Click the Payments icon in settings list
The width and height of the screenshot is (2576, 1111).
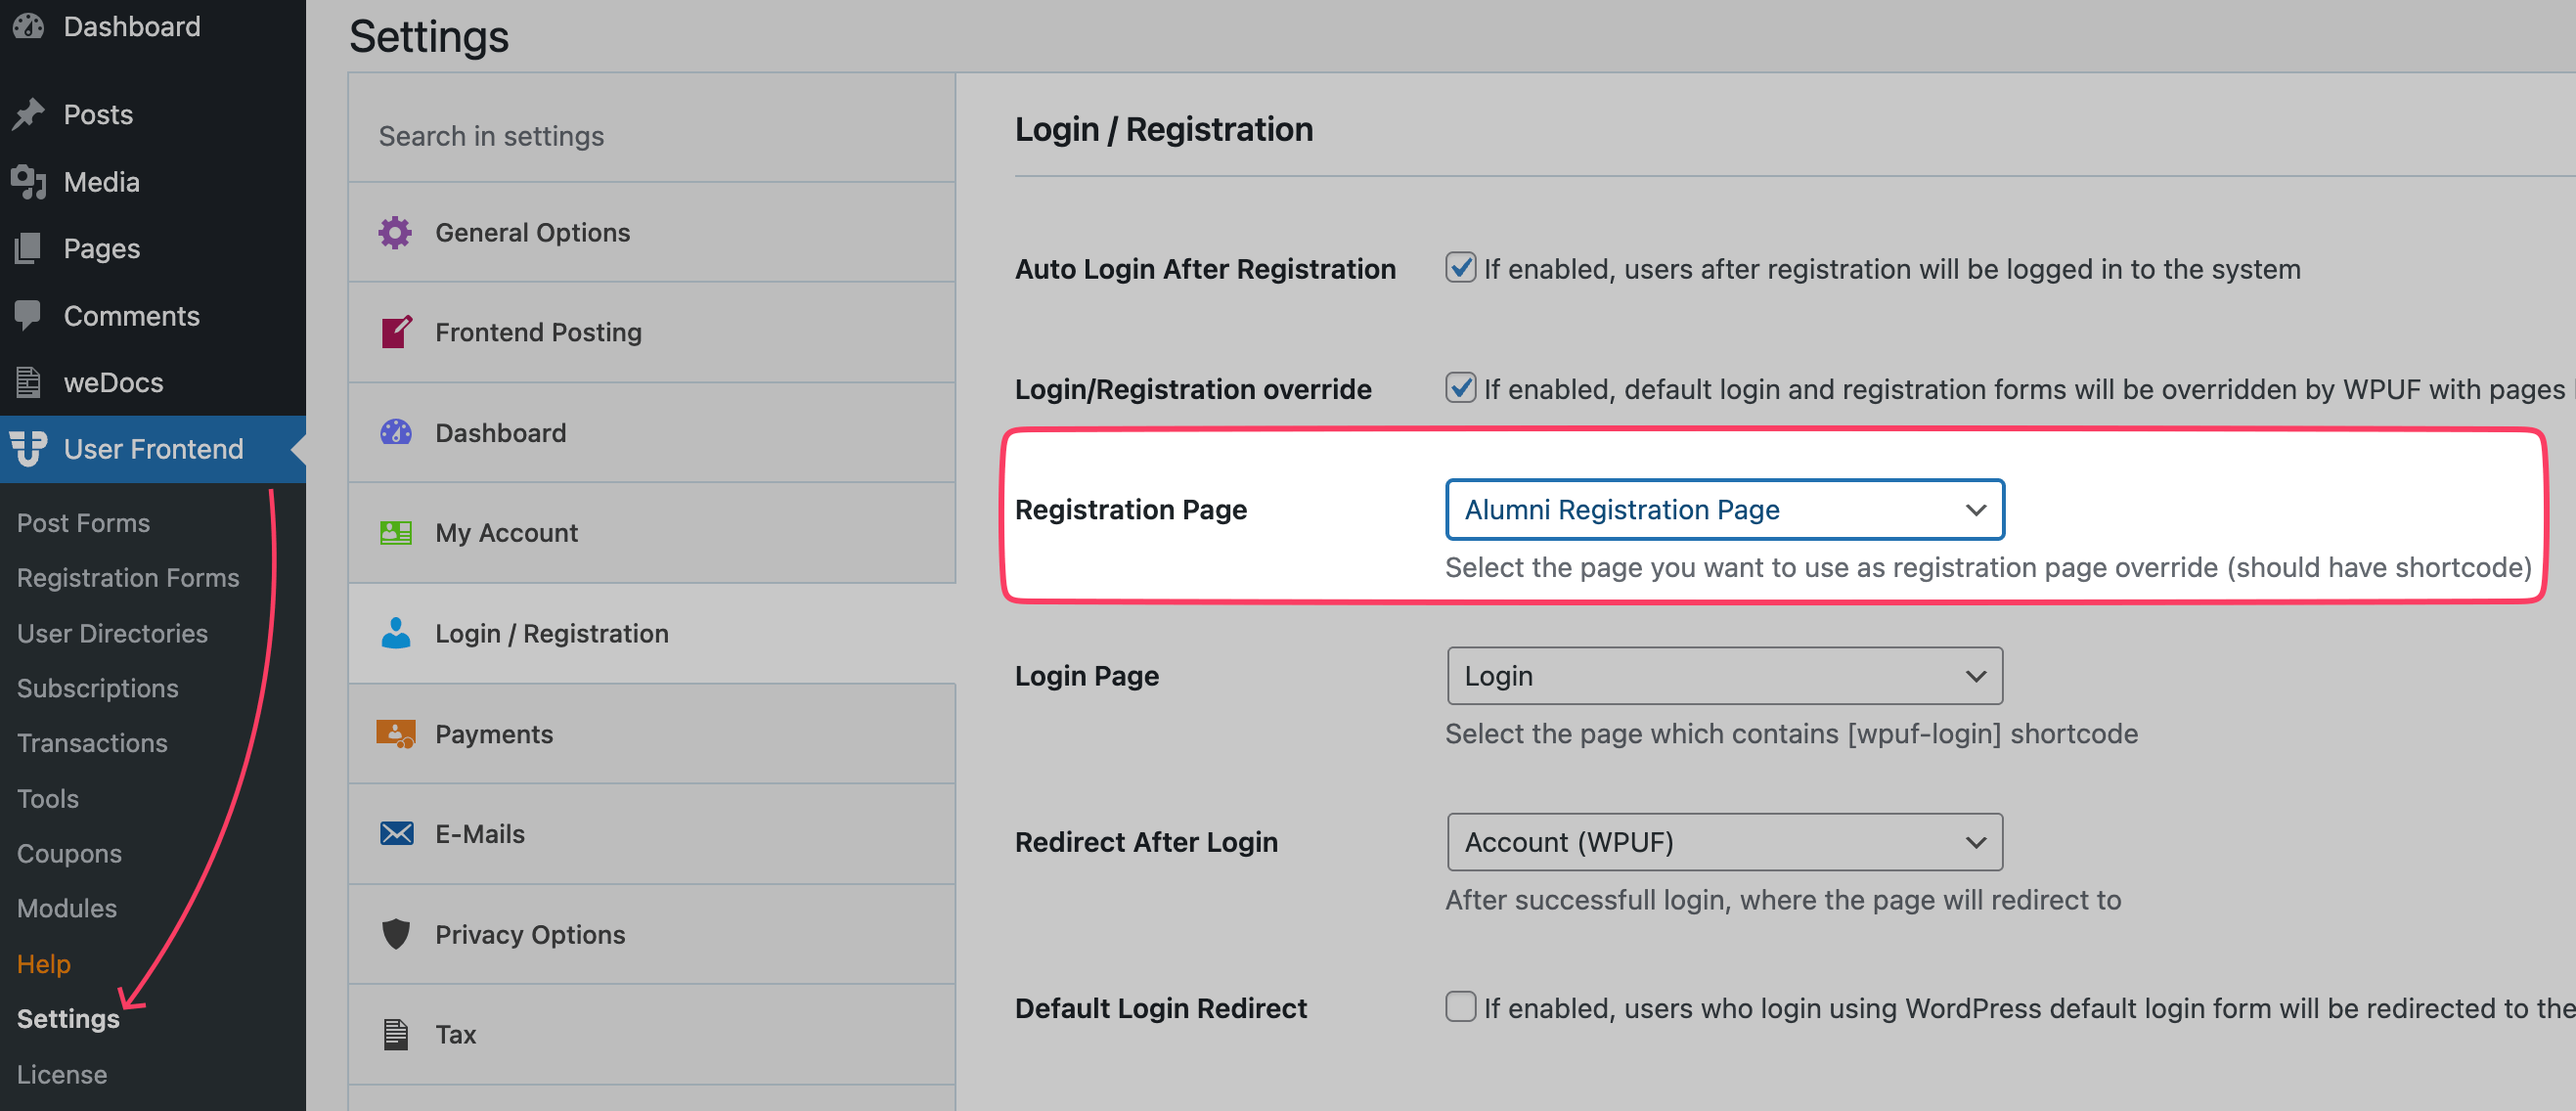[x=396, y=734]
